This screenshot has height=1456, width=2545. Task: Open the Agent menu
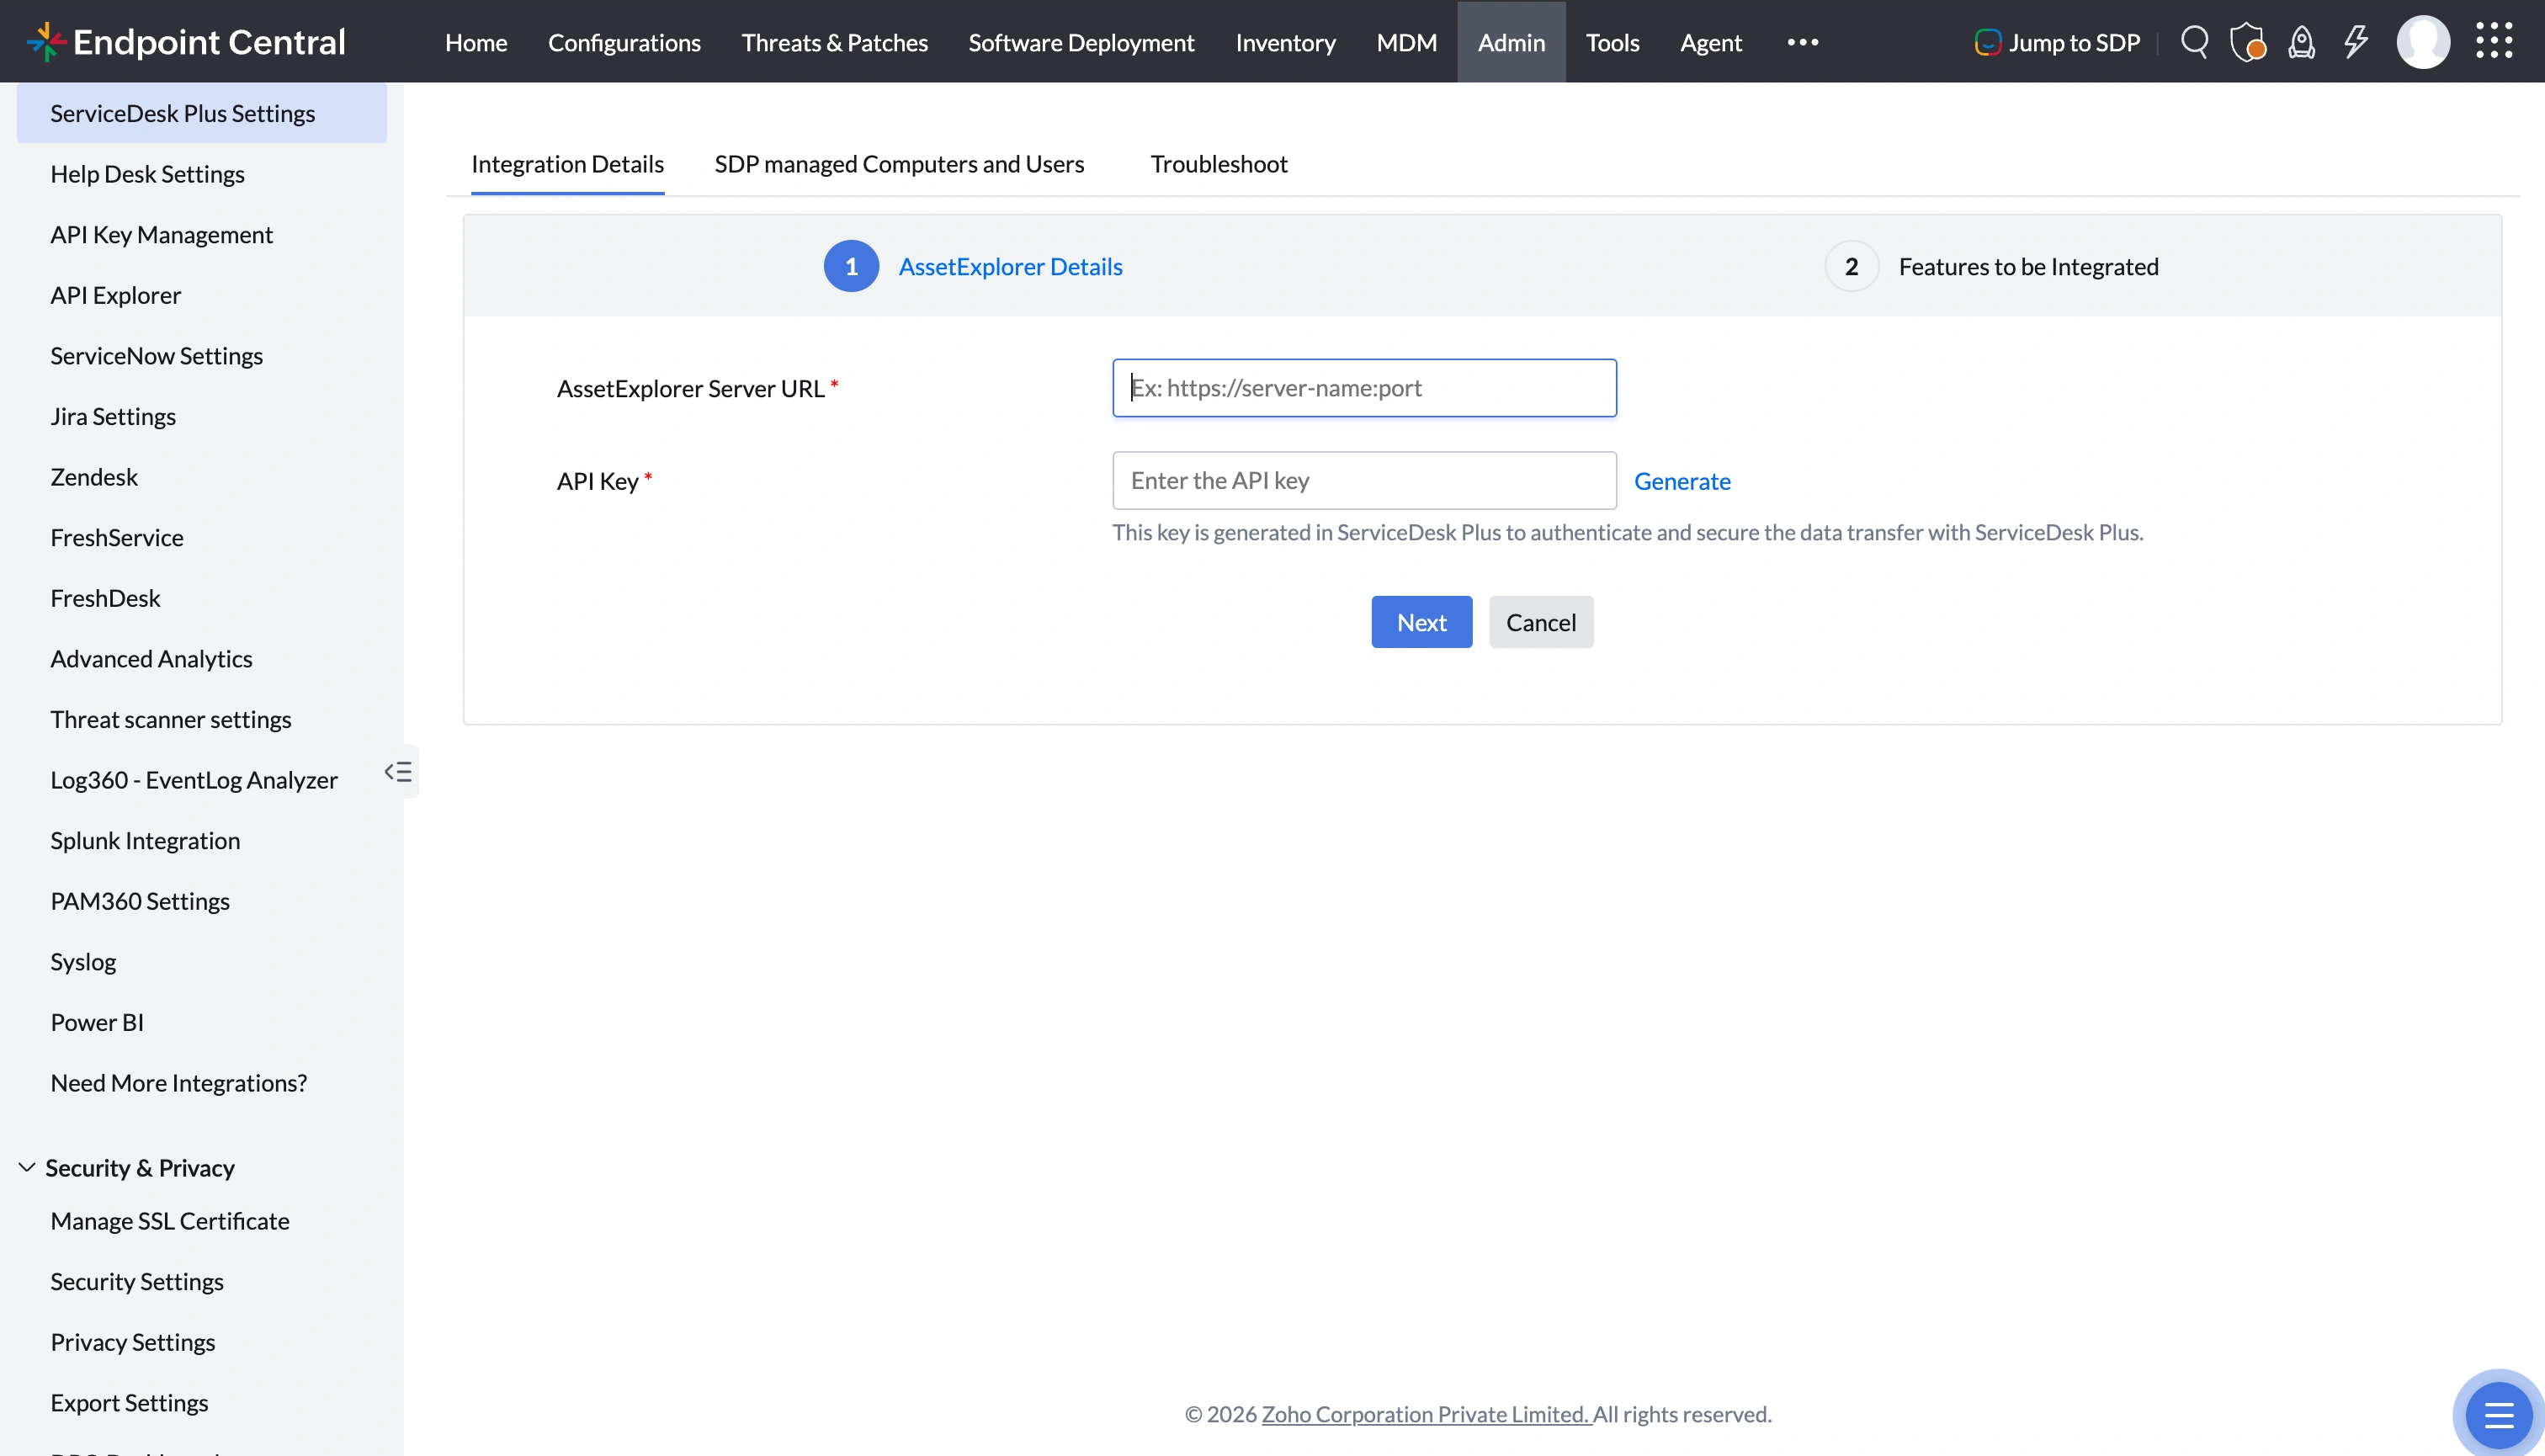[x=1710, y=42]
